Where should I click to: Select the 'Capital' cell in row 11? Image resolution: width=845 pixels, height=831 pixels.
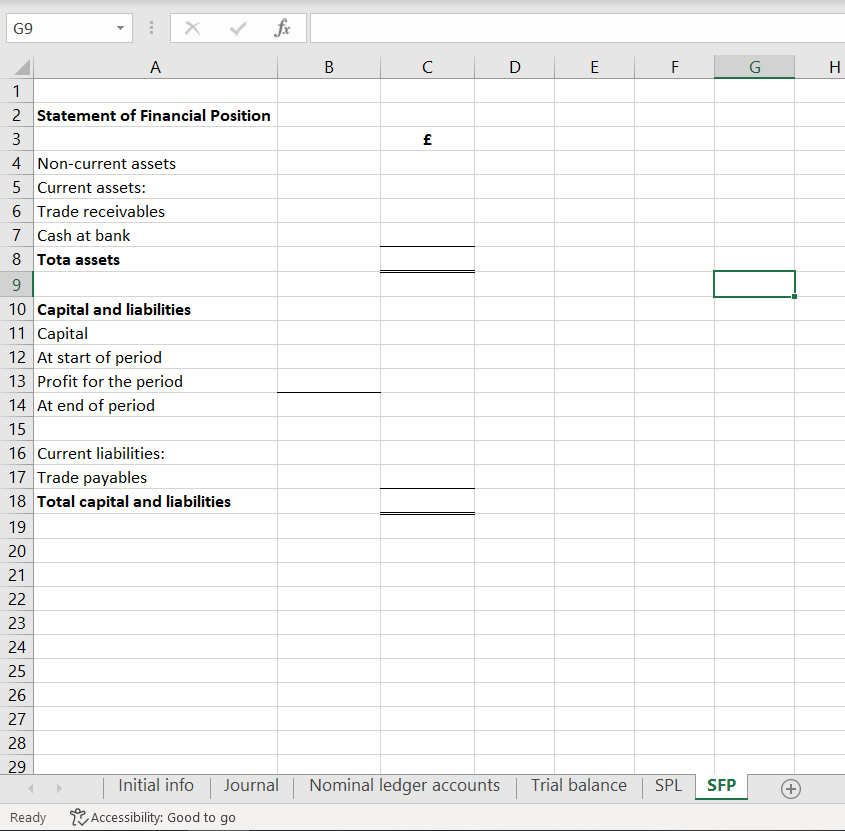(155, 334)
